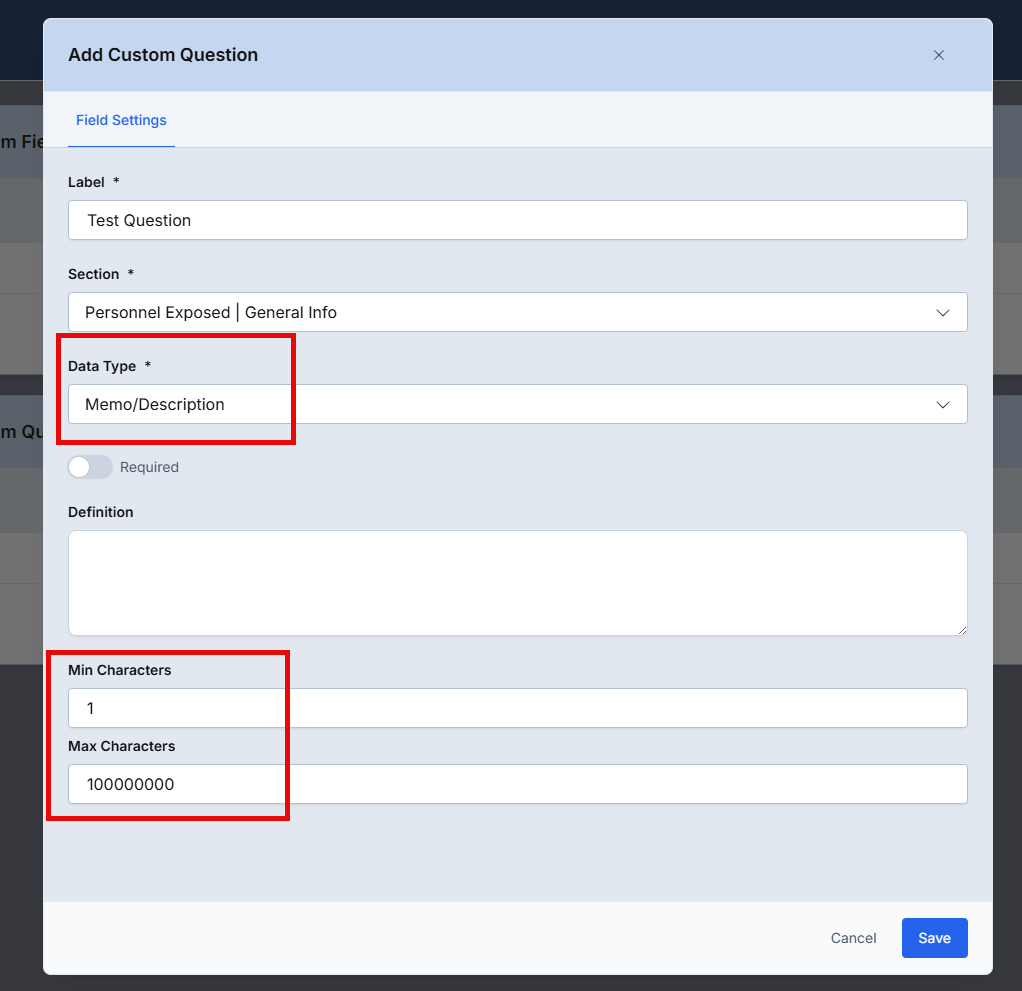Switch to the Field Settings tab

tap(121, 120)
